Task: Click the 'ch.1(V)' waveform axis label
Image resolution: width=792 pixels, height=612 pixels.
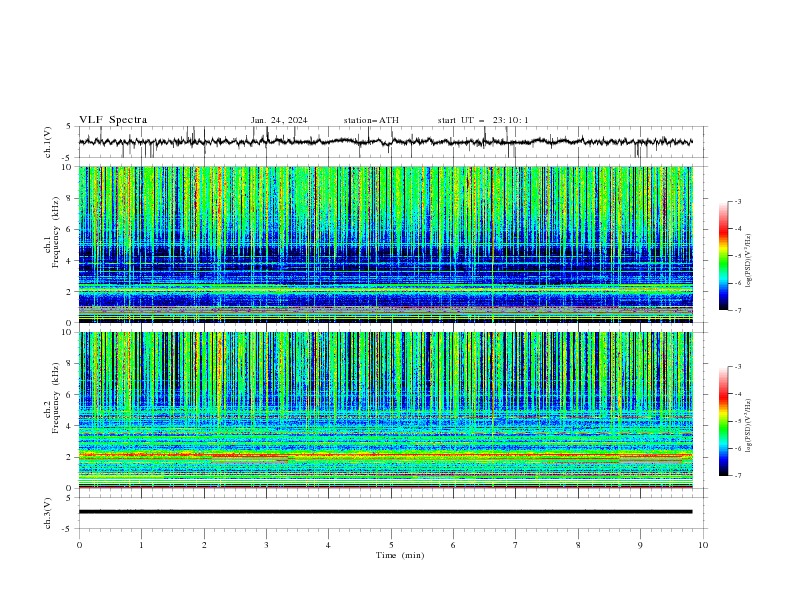Action: pos(48,142)
